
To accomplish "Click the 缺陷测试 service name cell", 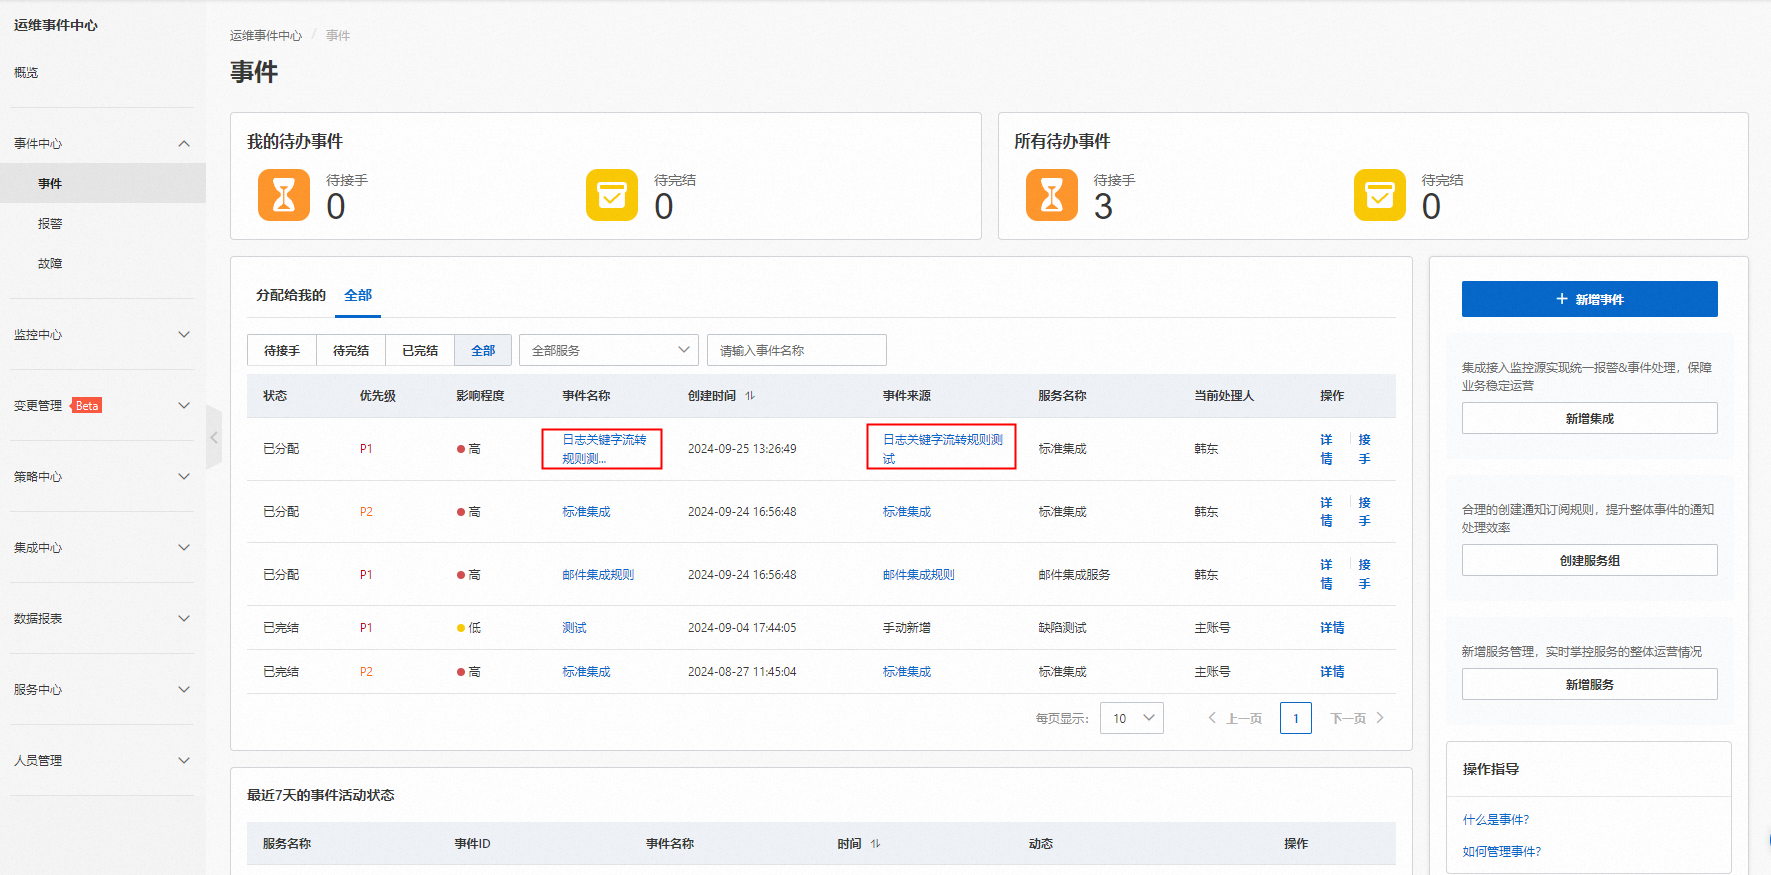I will [1062, 628].
